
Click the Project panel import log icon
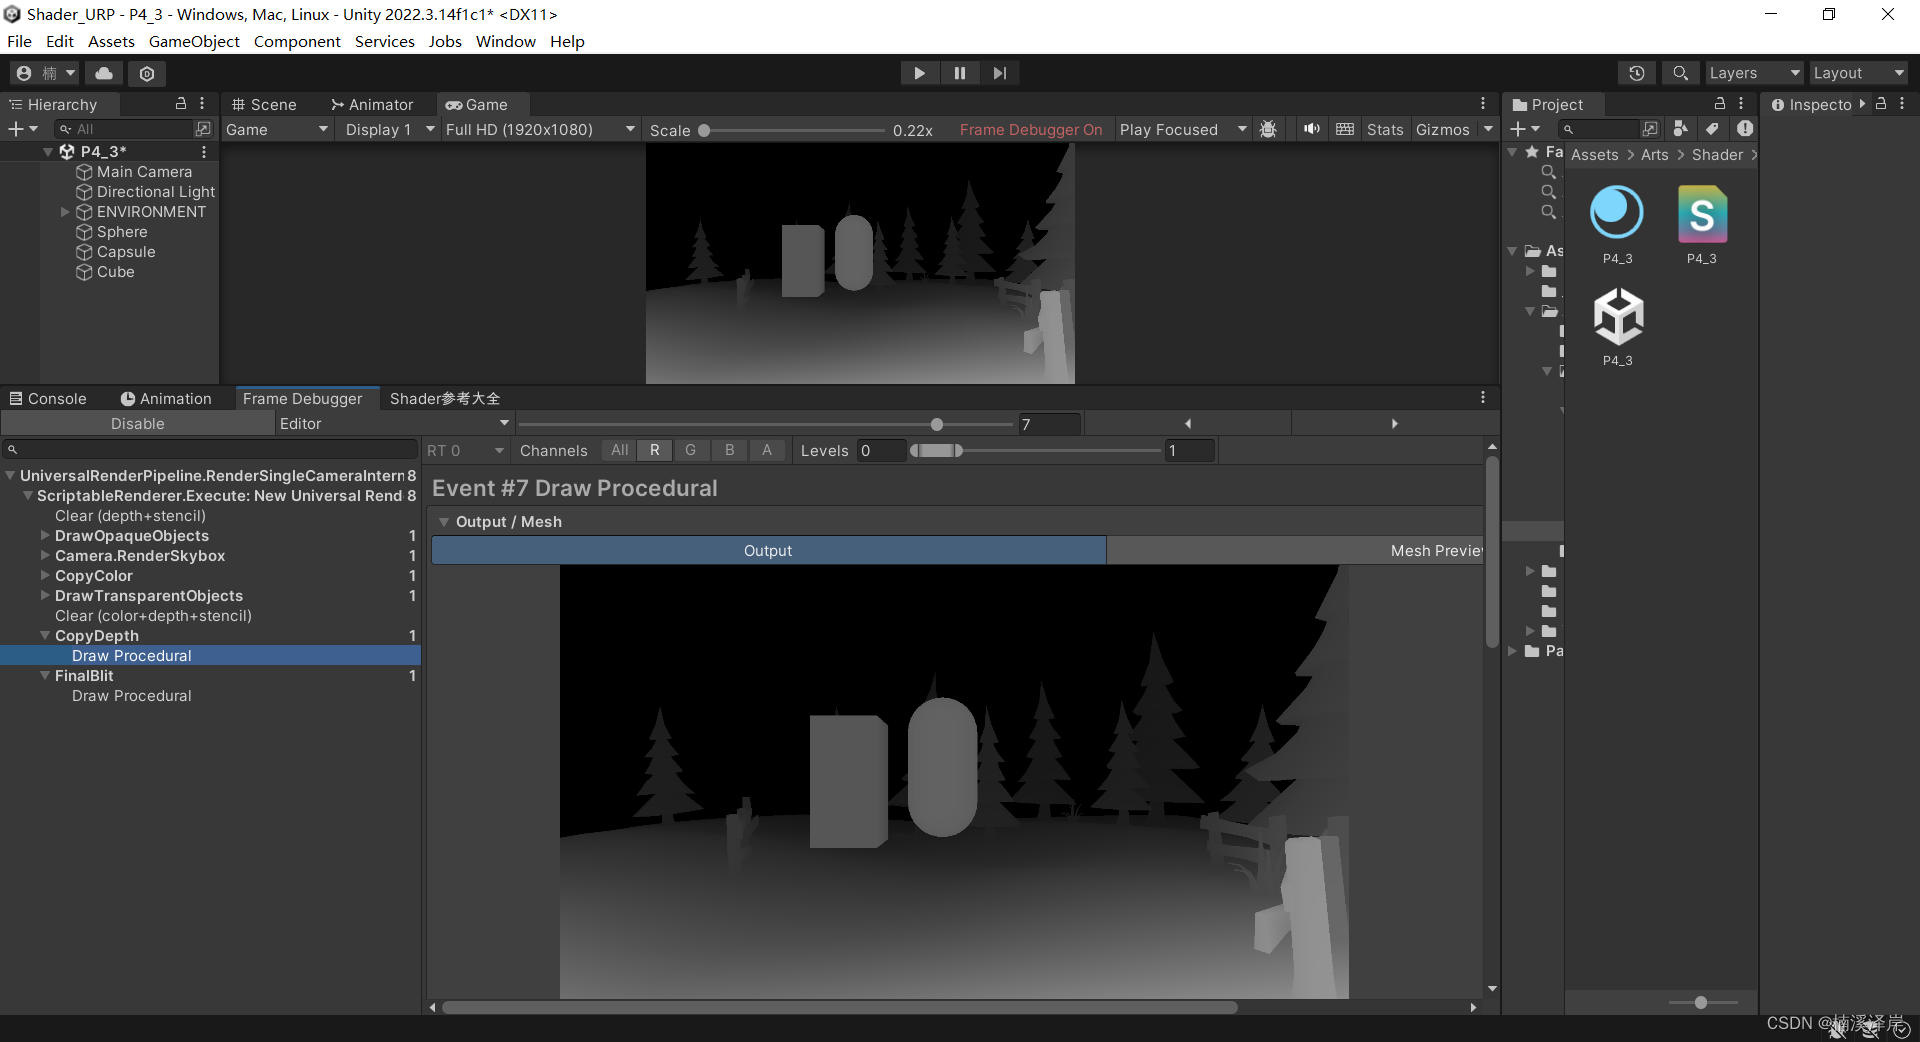coord(1745,129)
